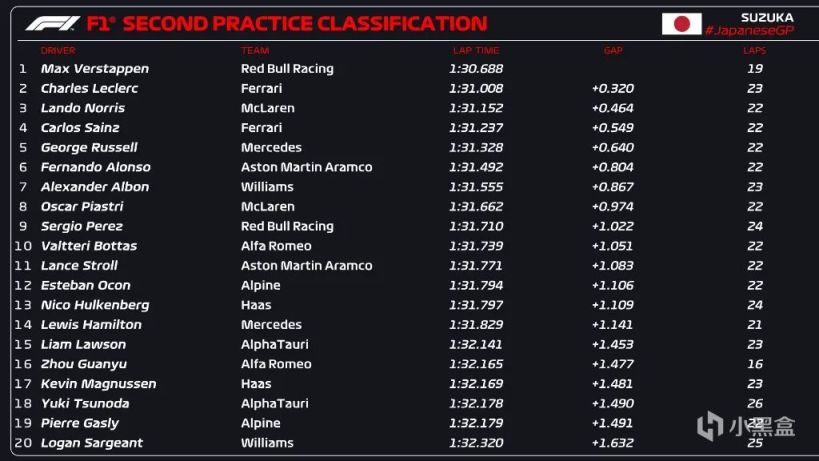Click the F1 logo icon

coord(54,23)
